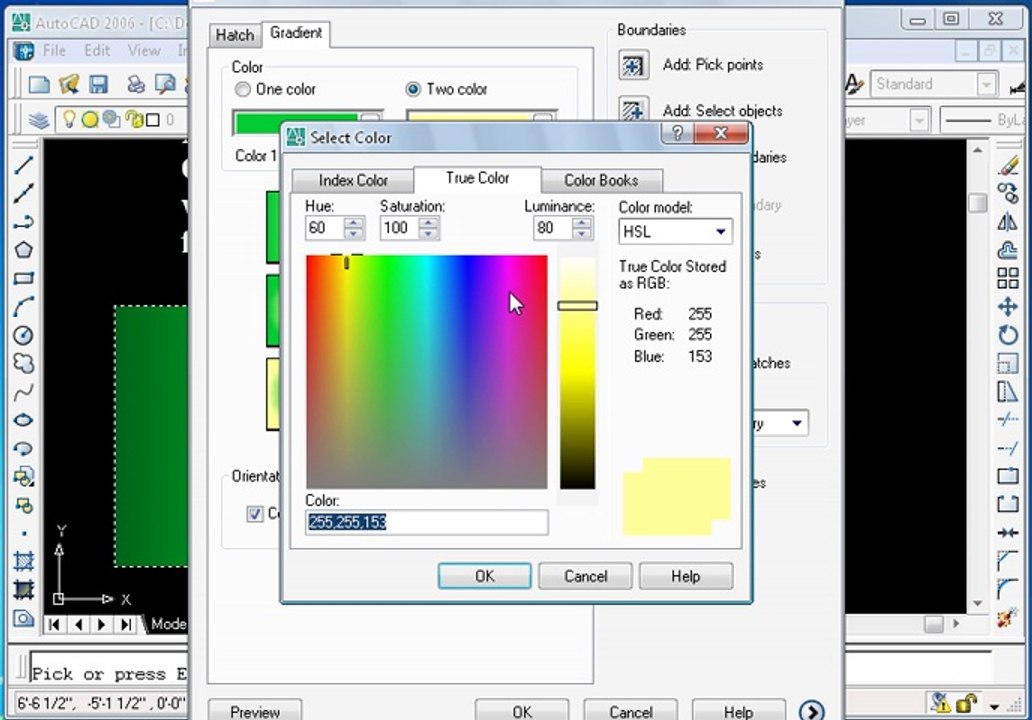
Task: Click the Copy objects tool
Action: pyautogui.click(x=1008, y=194)
